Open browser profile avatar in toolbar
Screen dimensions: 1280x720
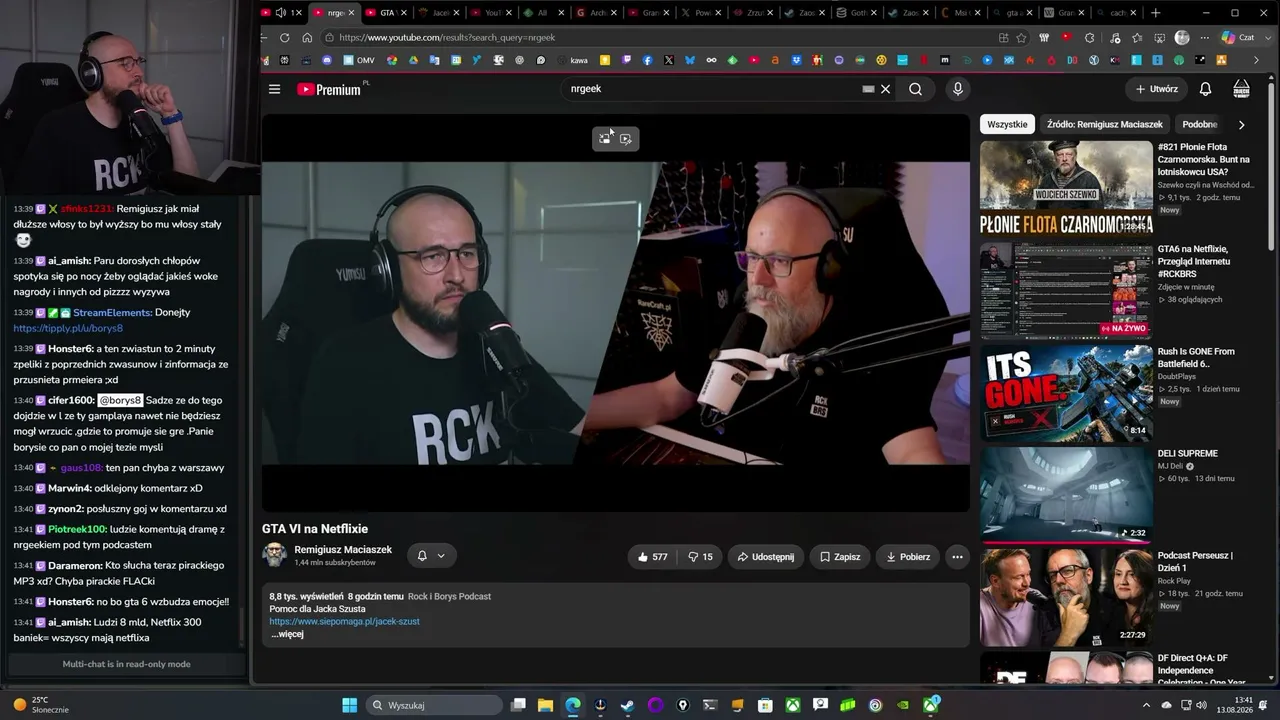pos(1182,38)
